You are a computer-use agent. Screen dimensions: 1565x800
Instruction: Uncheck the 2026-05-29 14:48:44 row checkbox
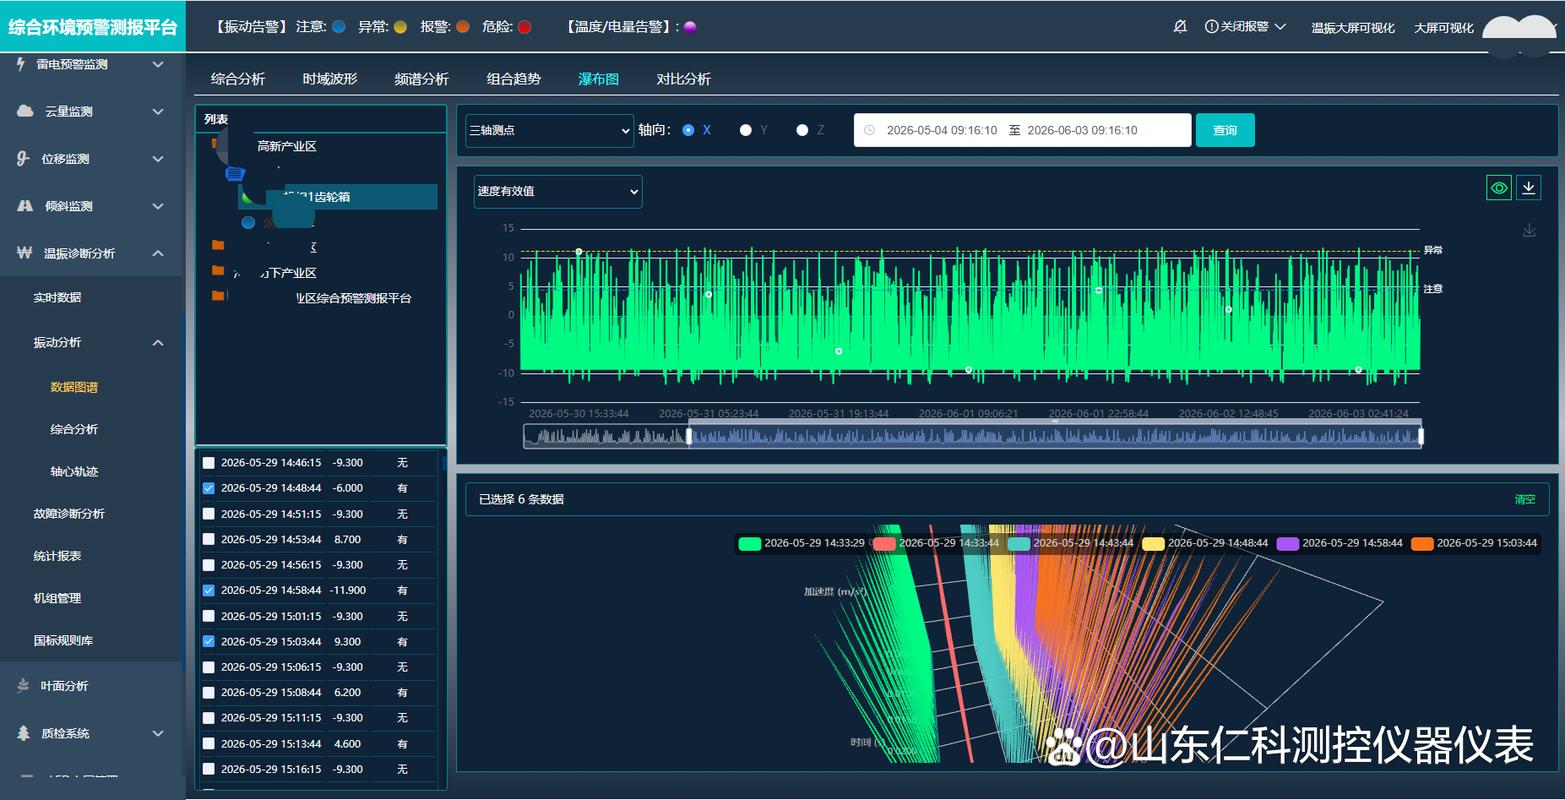pos(208,488)
